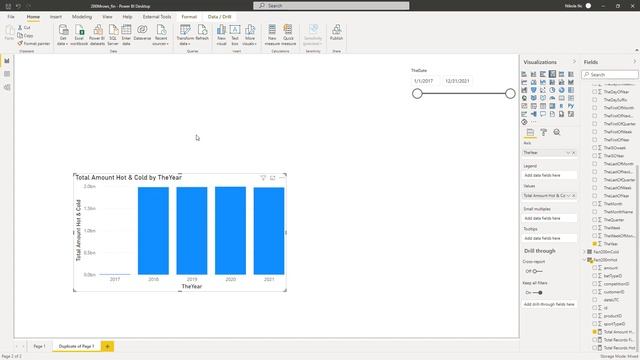Switch to Model view in left sidebar
The image size is (640, 360).
click(x=7, y=87)
